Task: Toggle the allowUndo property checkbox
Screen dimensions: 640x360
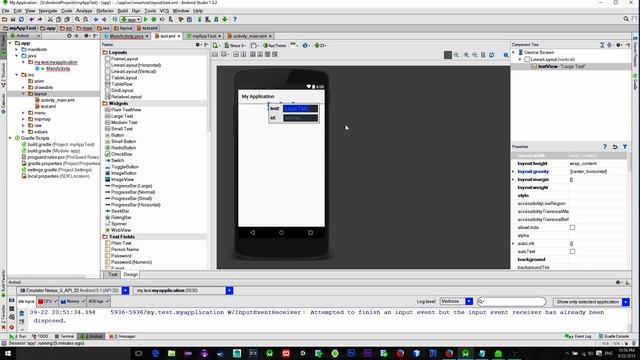Action: (572, 227)
